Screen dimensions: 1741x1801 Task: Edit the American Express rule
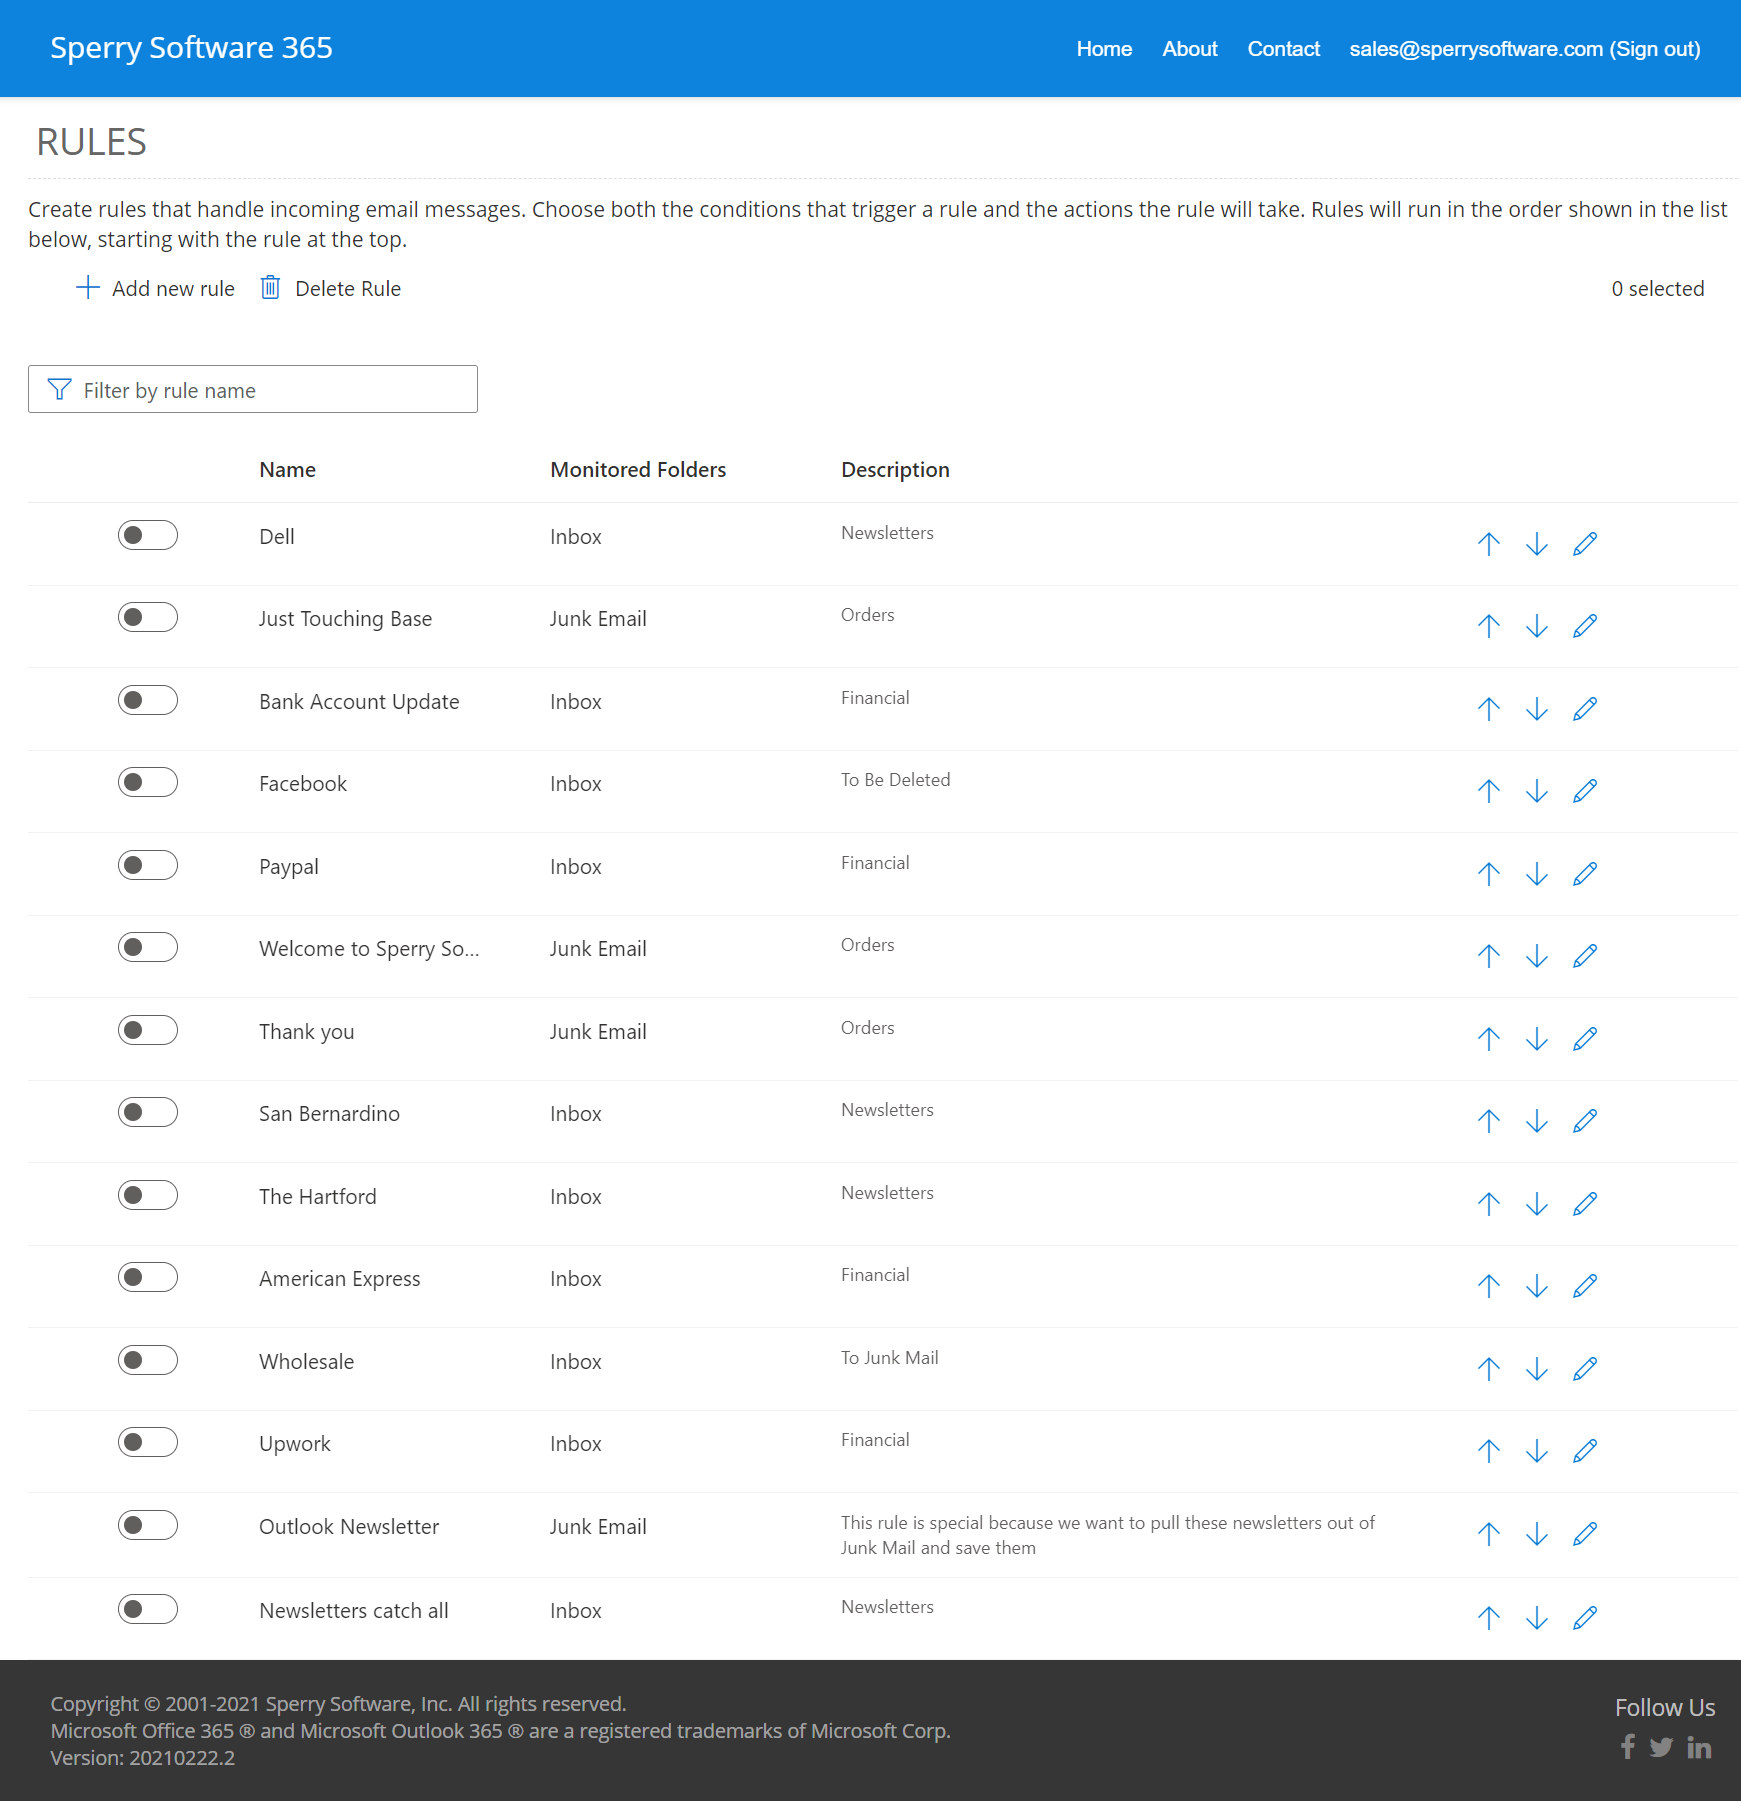[x=1584, y=1286]
